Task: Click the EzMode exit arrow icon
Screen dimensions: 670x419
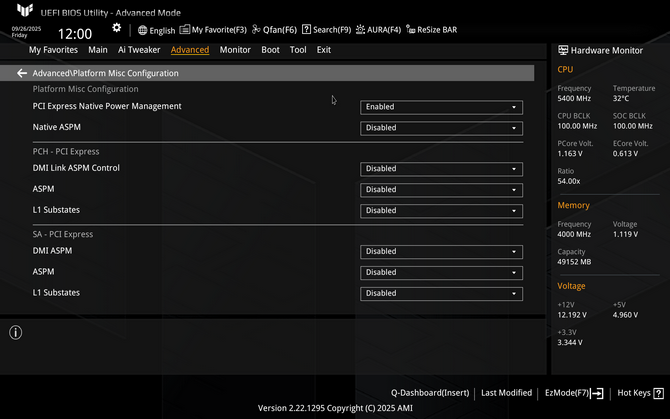Action: 597,393
